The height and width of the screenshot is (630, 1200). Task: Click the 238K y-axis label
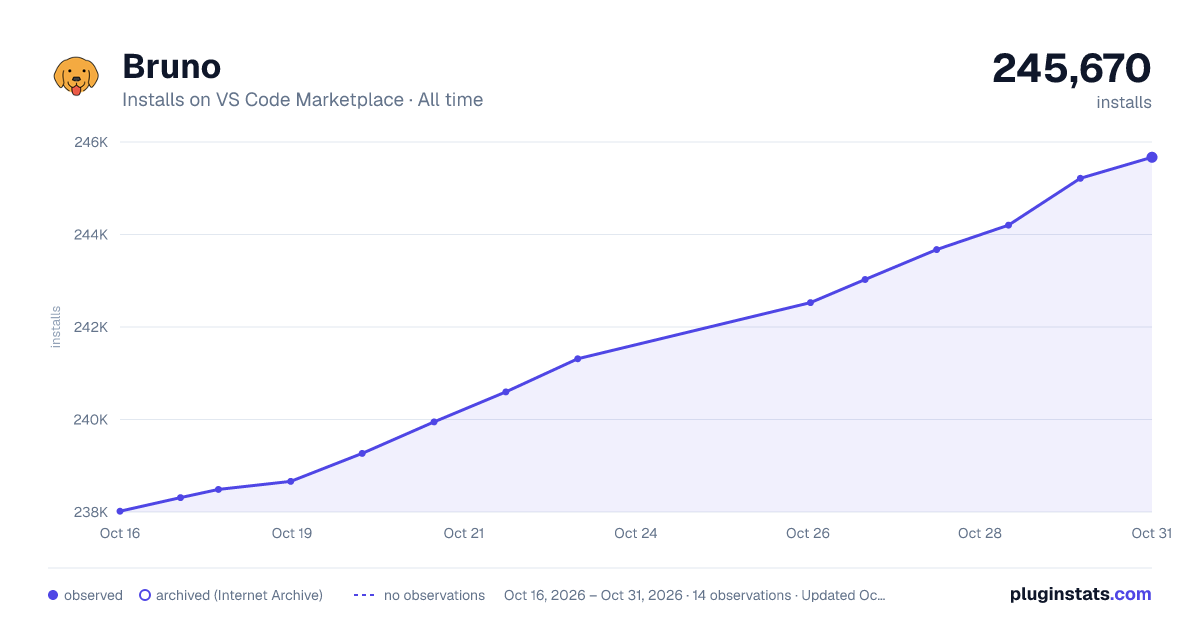click(x=91, y=512)
